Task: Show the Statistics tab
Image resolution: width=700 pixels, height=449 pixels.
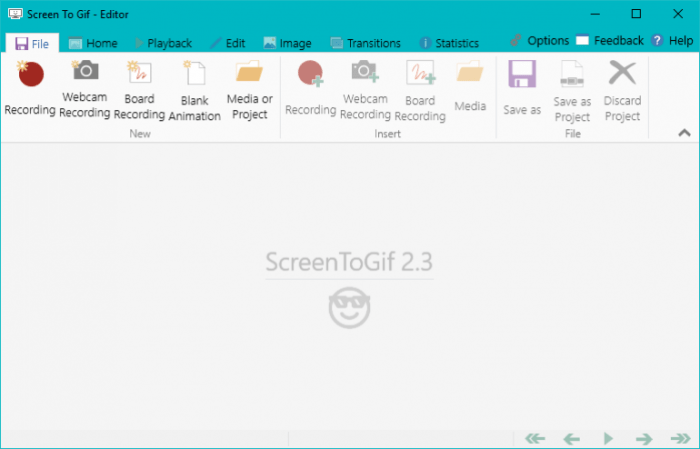Action: (449, 43)
